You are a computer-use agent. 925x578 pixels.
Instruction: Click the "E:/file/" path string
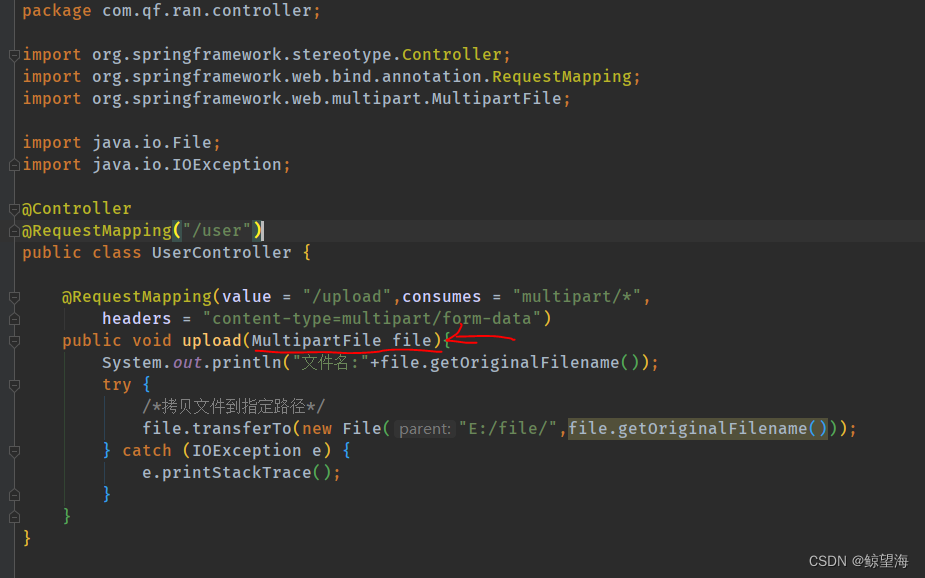508,428
